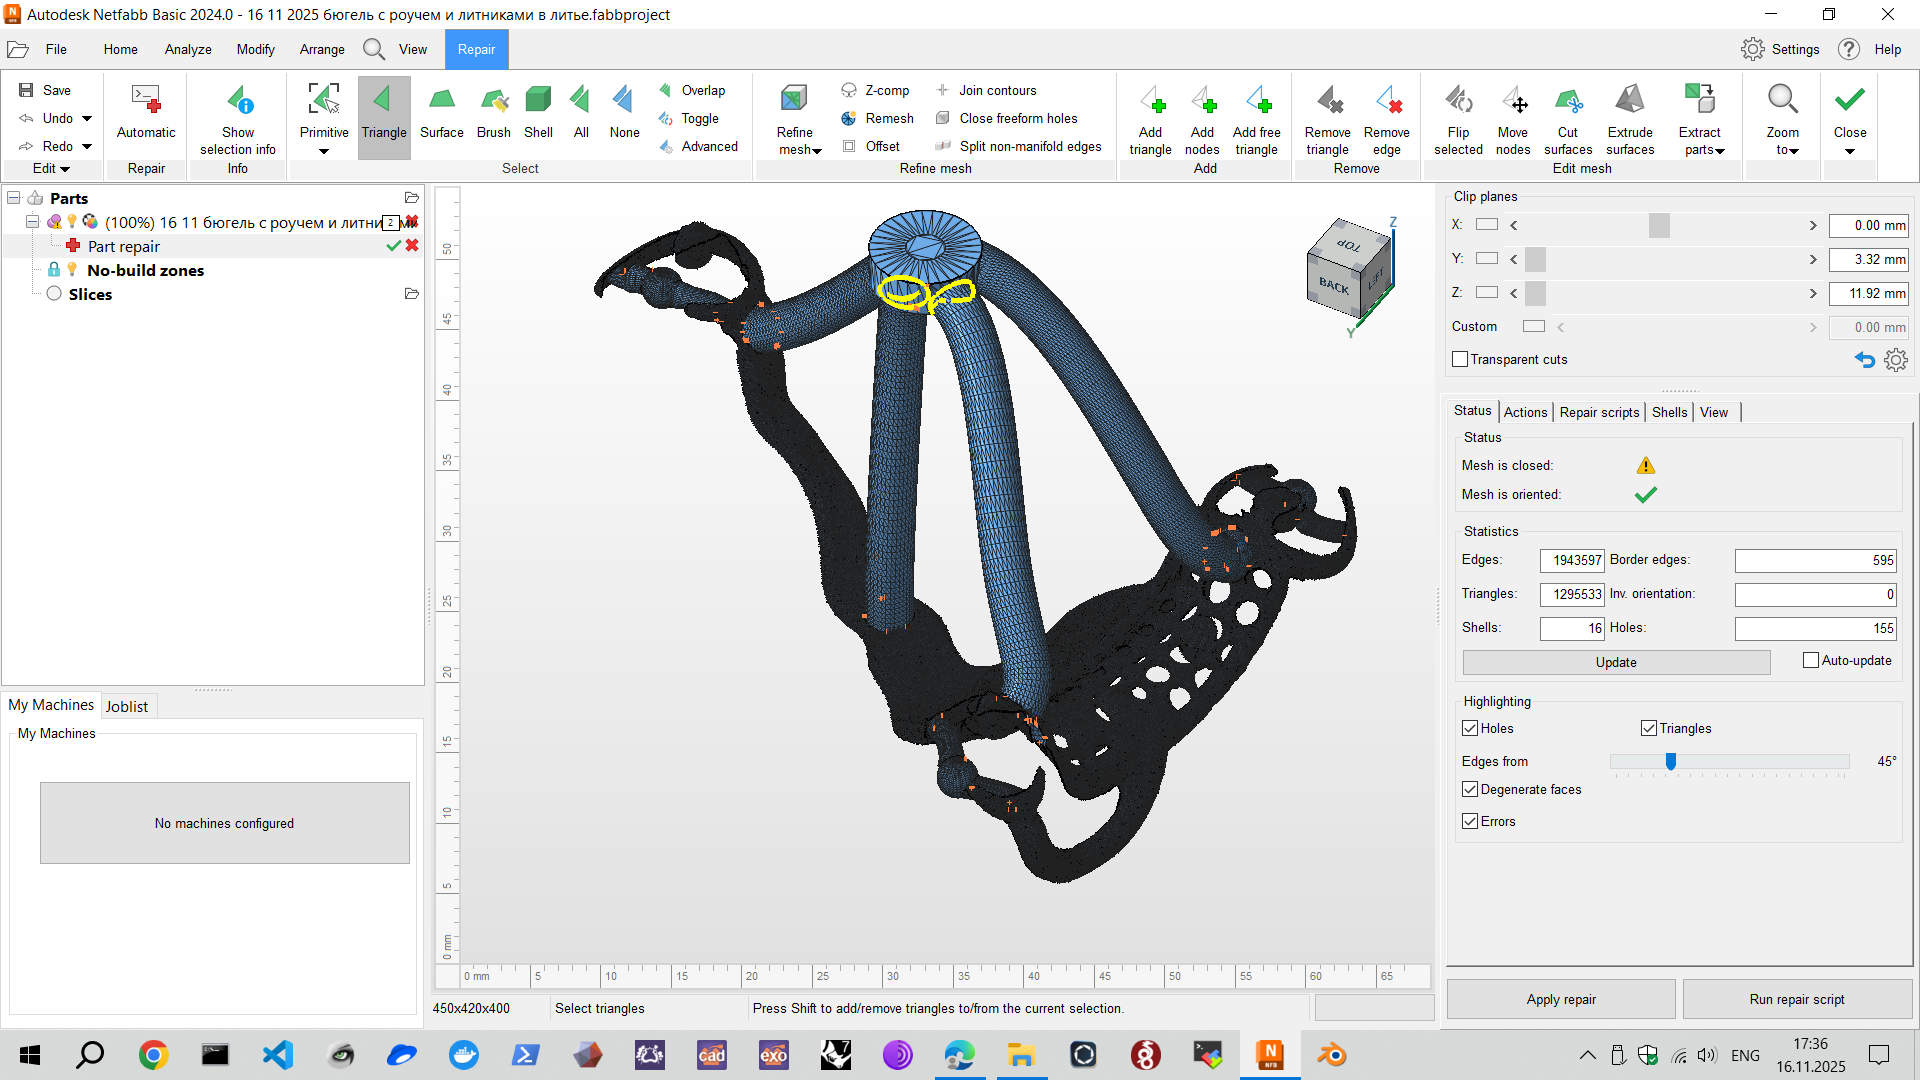Flip the selected triangles
Image resolution: width=1920 pixels, height=1080 pixels.
click(1459, 115)
